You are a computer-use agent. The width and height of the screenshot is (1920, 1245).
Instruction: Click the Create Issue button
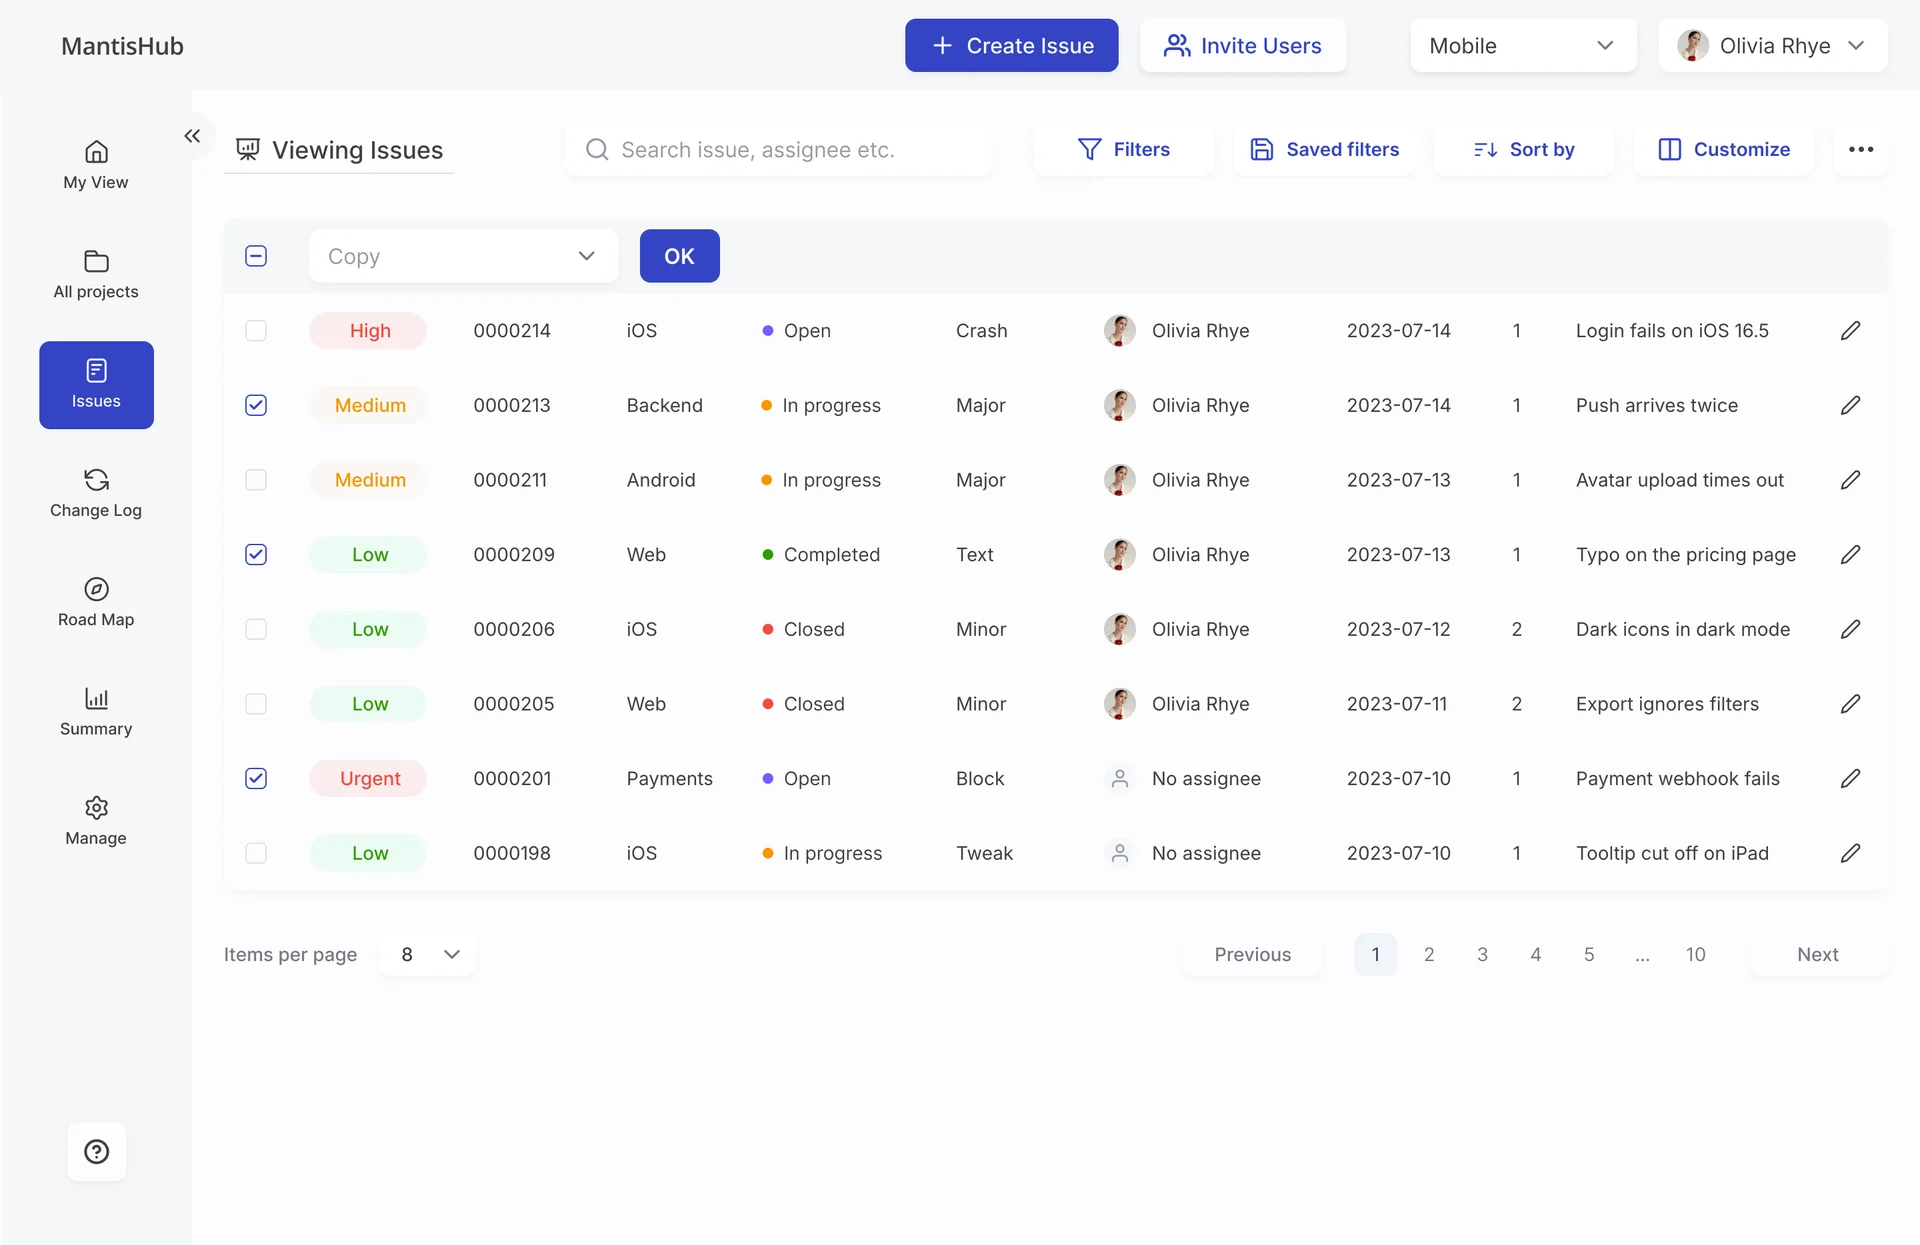(x=1011, y=45)
